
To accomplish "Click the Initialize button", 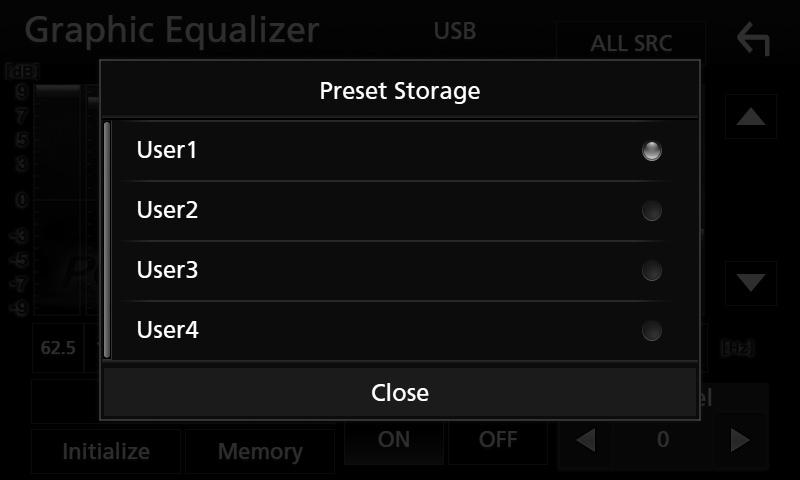I will (x=106, y=451).
